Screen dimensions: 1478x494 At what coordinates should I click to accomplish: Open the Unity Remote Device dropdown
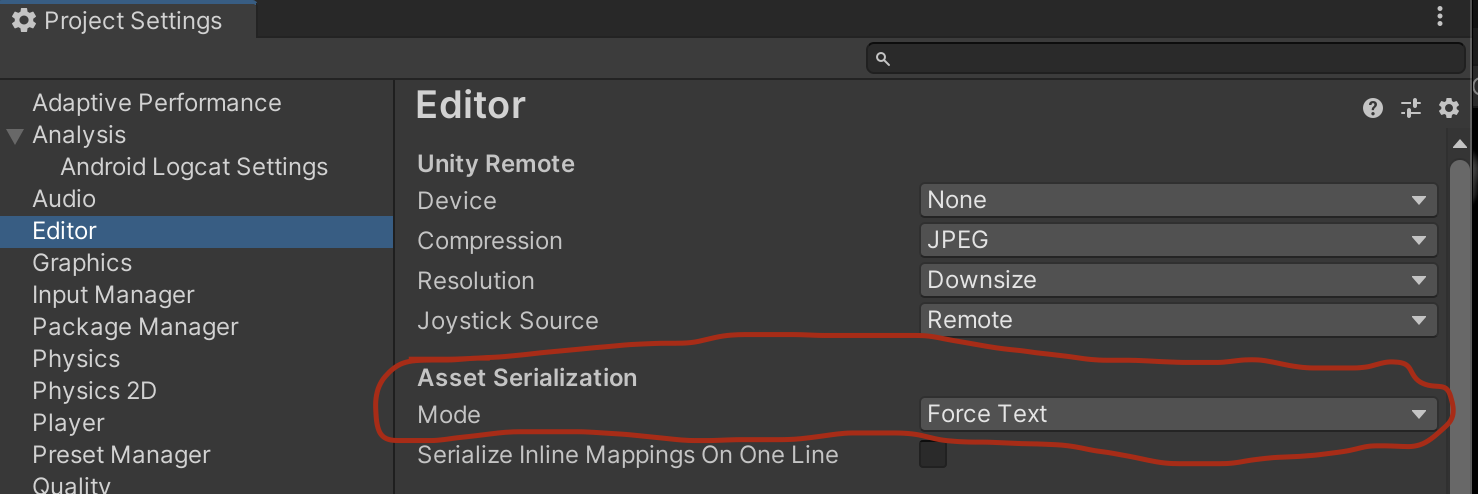(1178, 200)
